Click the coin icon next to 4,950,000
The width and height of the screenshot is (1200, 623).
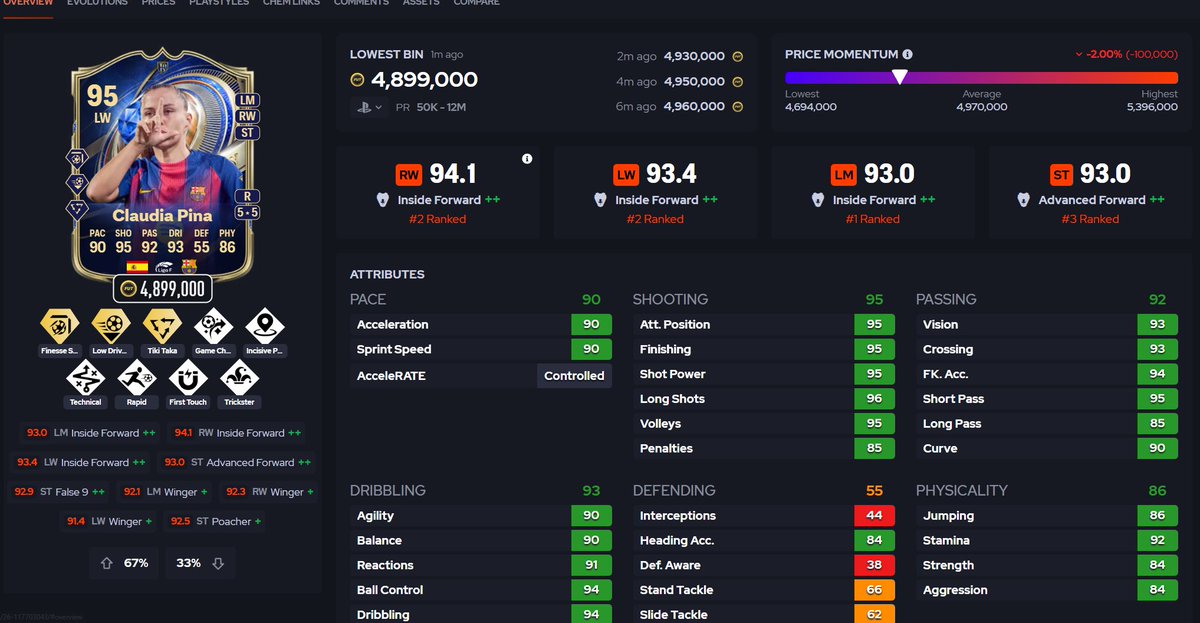(738, 82)
